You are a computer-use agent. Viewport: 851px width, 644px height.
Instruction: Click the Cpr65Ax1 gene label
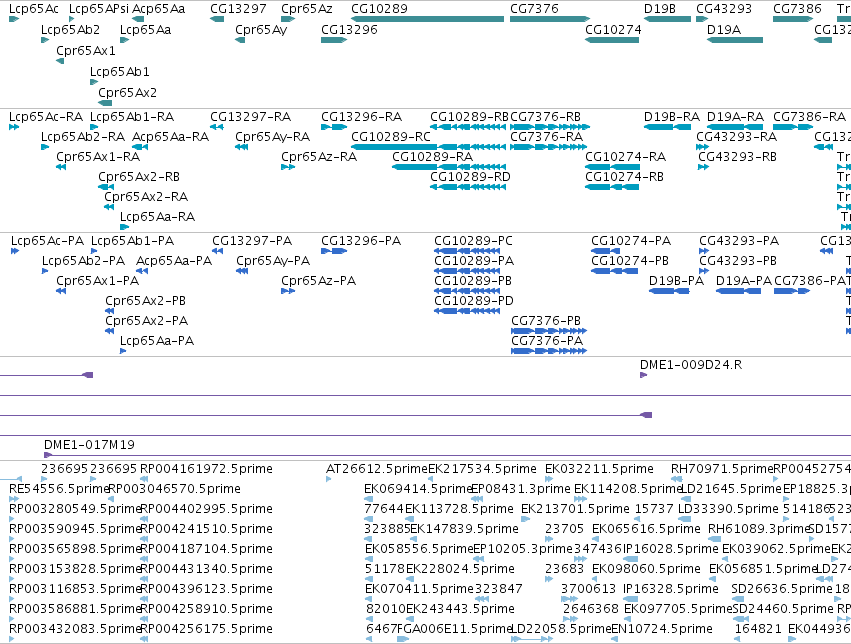click(x=85, y=50)
